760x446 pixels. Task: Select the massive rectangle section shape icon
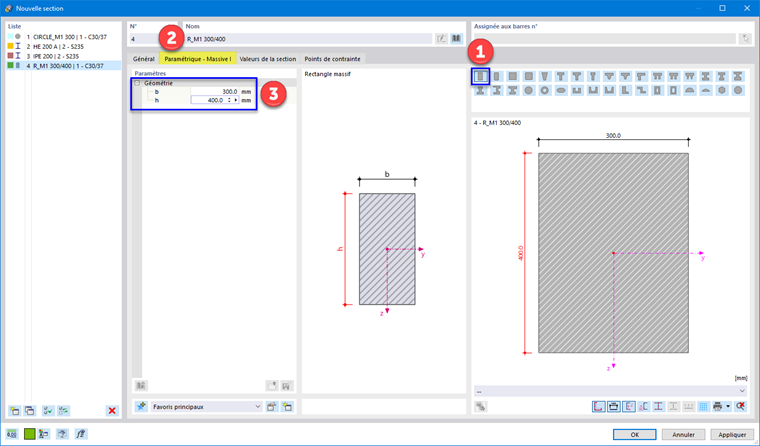481,77
